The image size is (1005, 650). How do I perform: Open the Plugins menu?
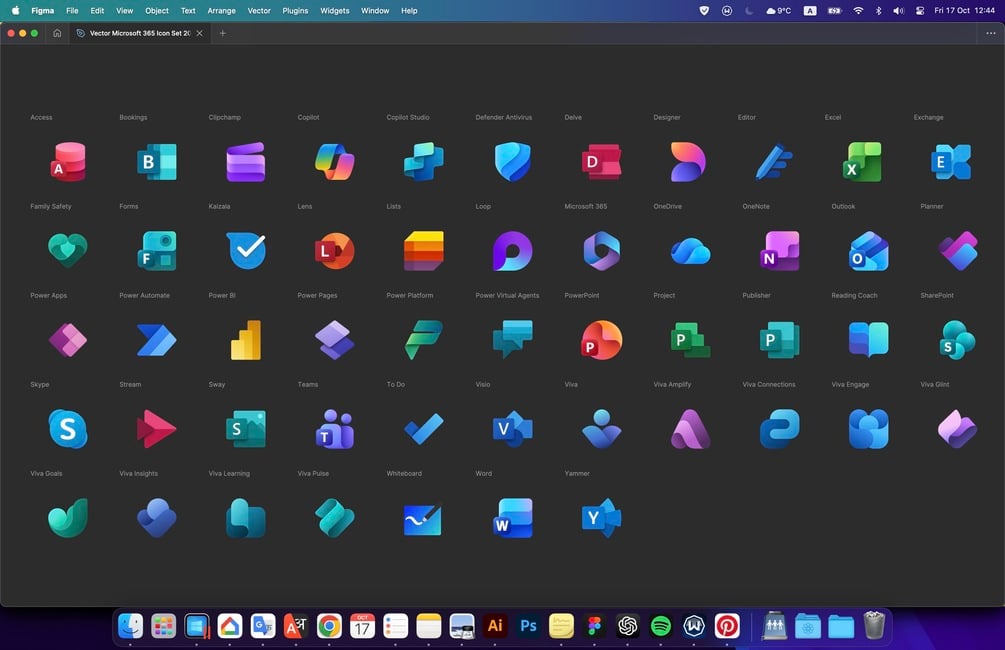coord(295,11)
